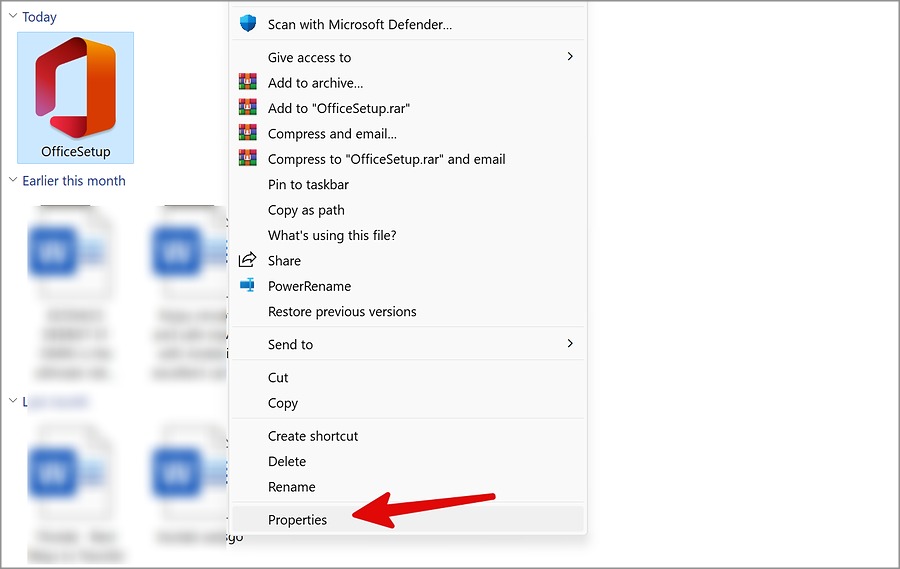Viewport: 900px width, 569px height.
Task: Open the Send to entry
Action: [x=408, y=344]
